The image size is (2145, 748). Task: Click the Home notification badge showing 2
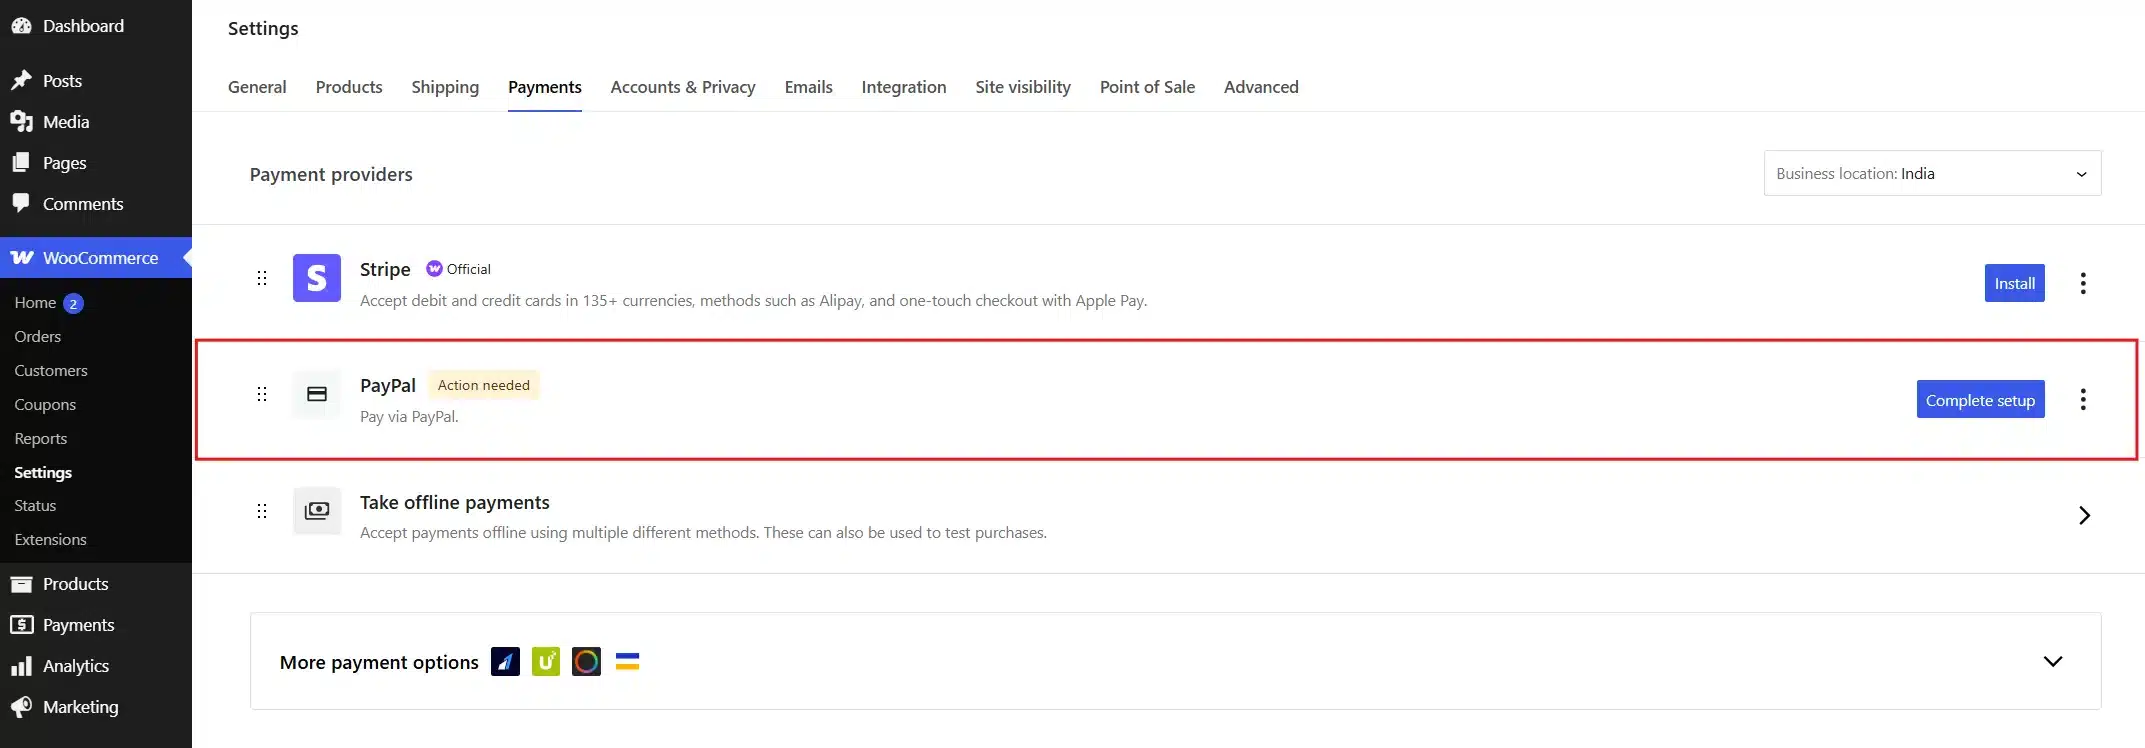73,303
